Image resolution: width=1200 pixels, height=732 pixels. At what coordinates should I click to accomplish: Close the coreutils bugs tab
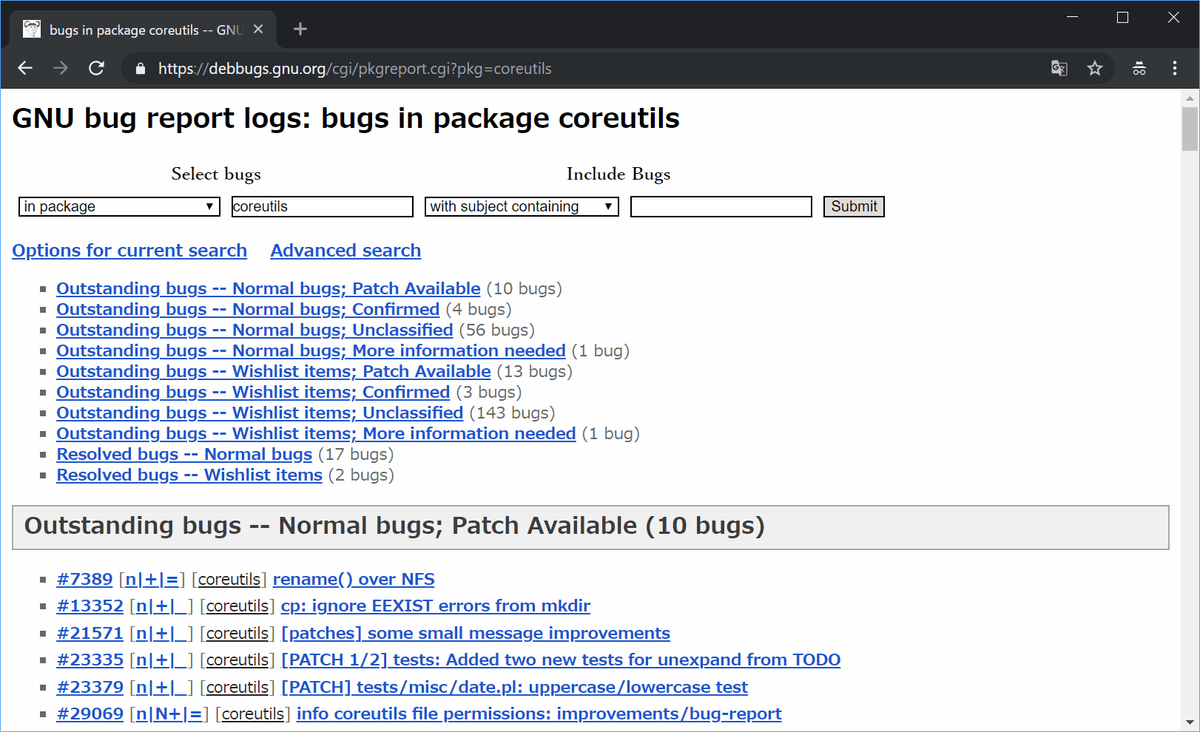259,30
